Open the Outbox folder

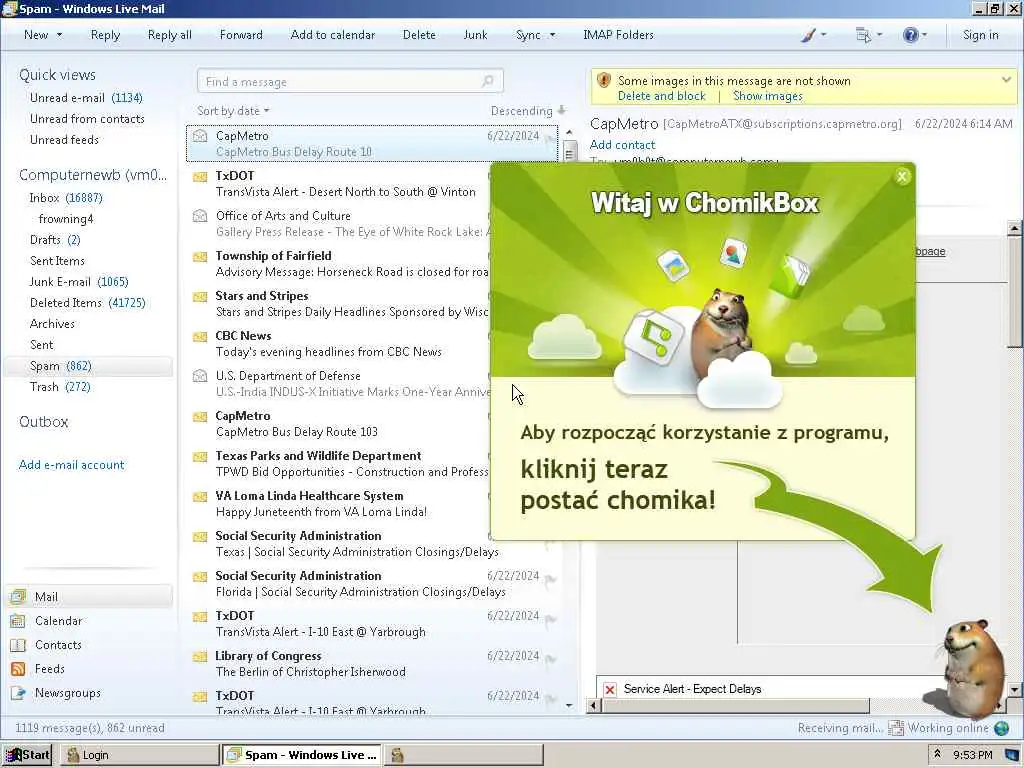click(x=44, y=422)
